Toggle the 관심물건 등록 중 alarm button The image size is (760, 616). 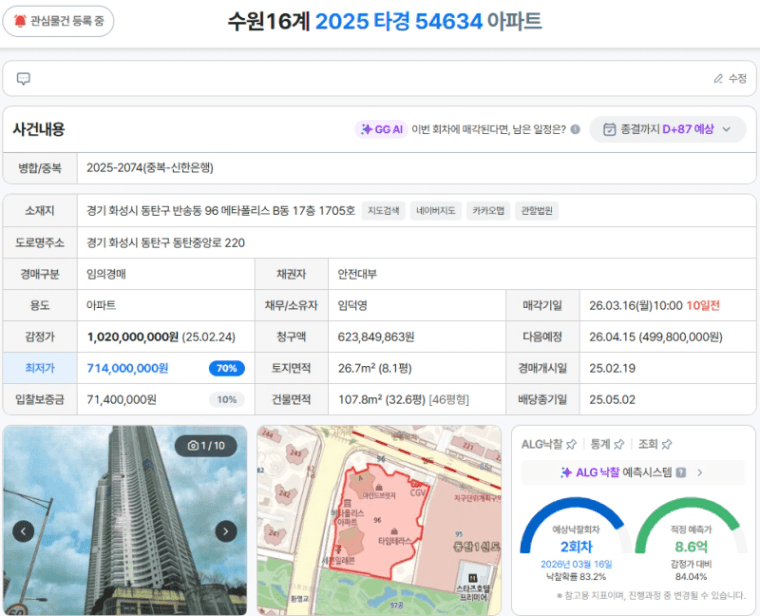point(59,20)
